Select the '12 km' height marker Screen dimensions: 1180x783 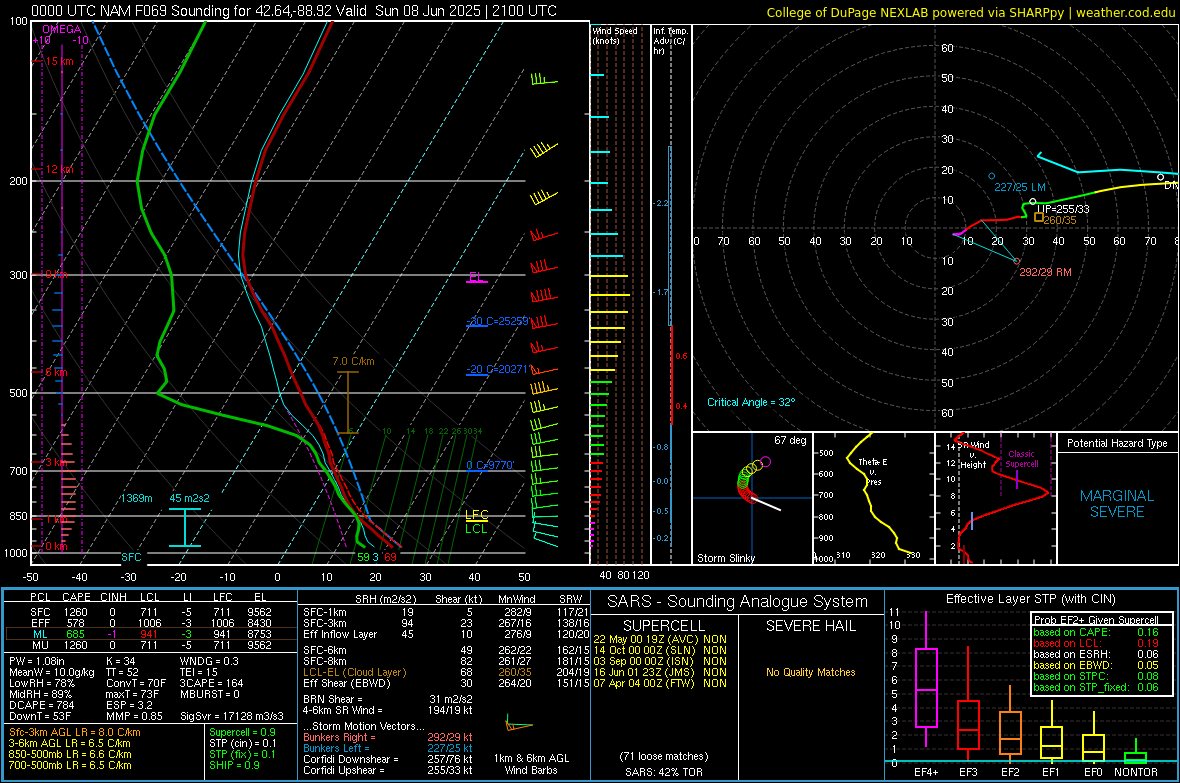59,169
